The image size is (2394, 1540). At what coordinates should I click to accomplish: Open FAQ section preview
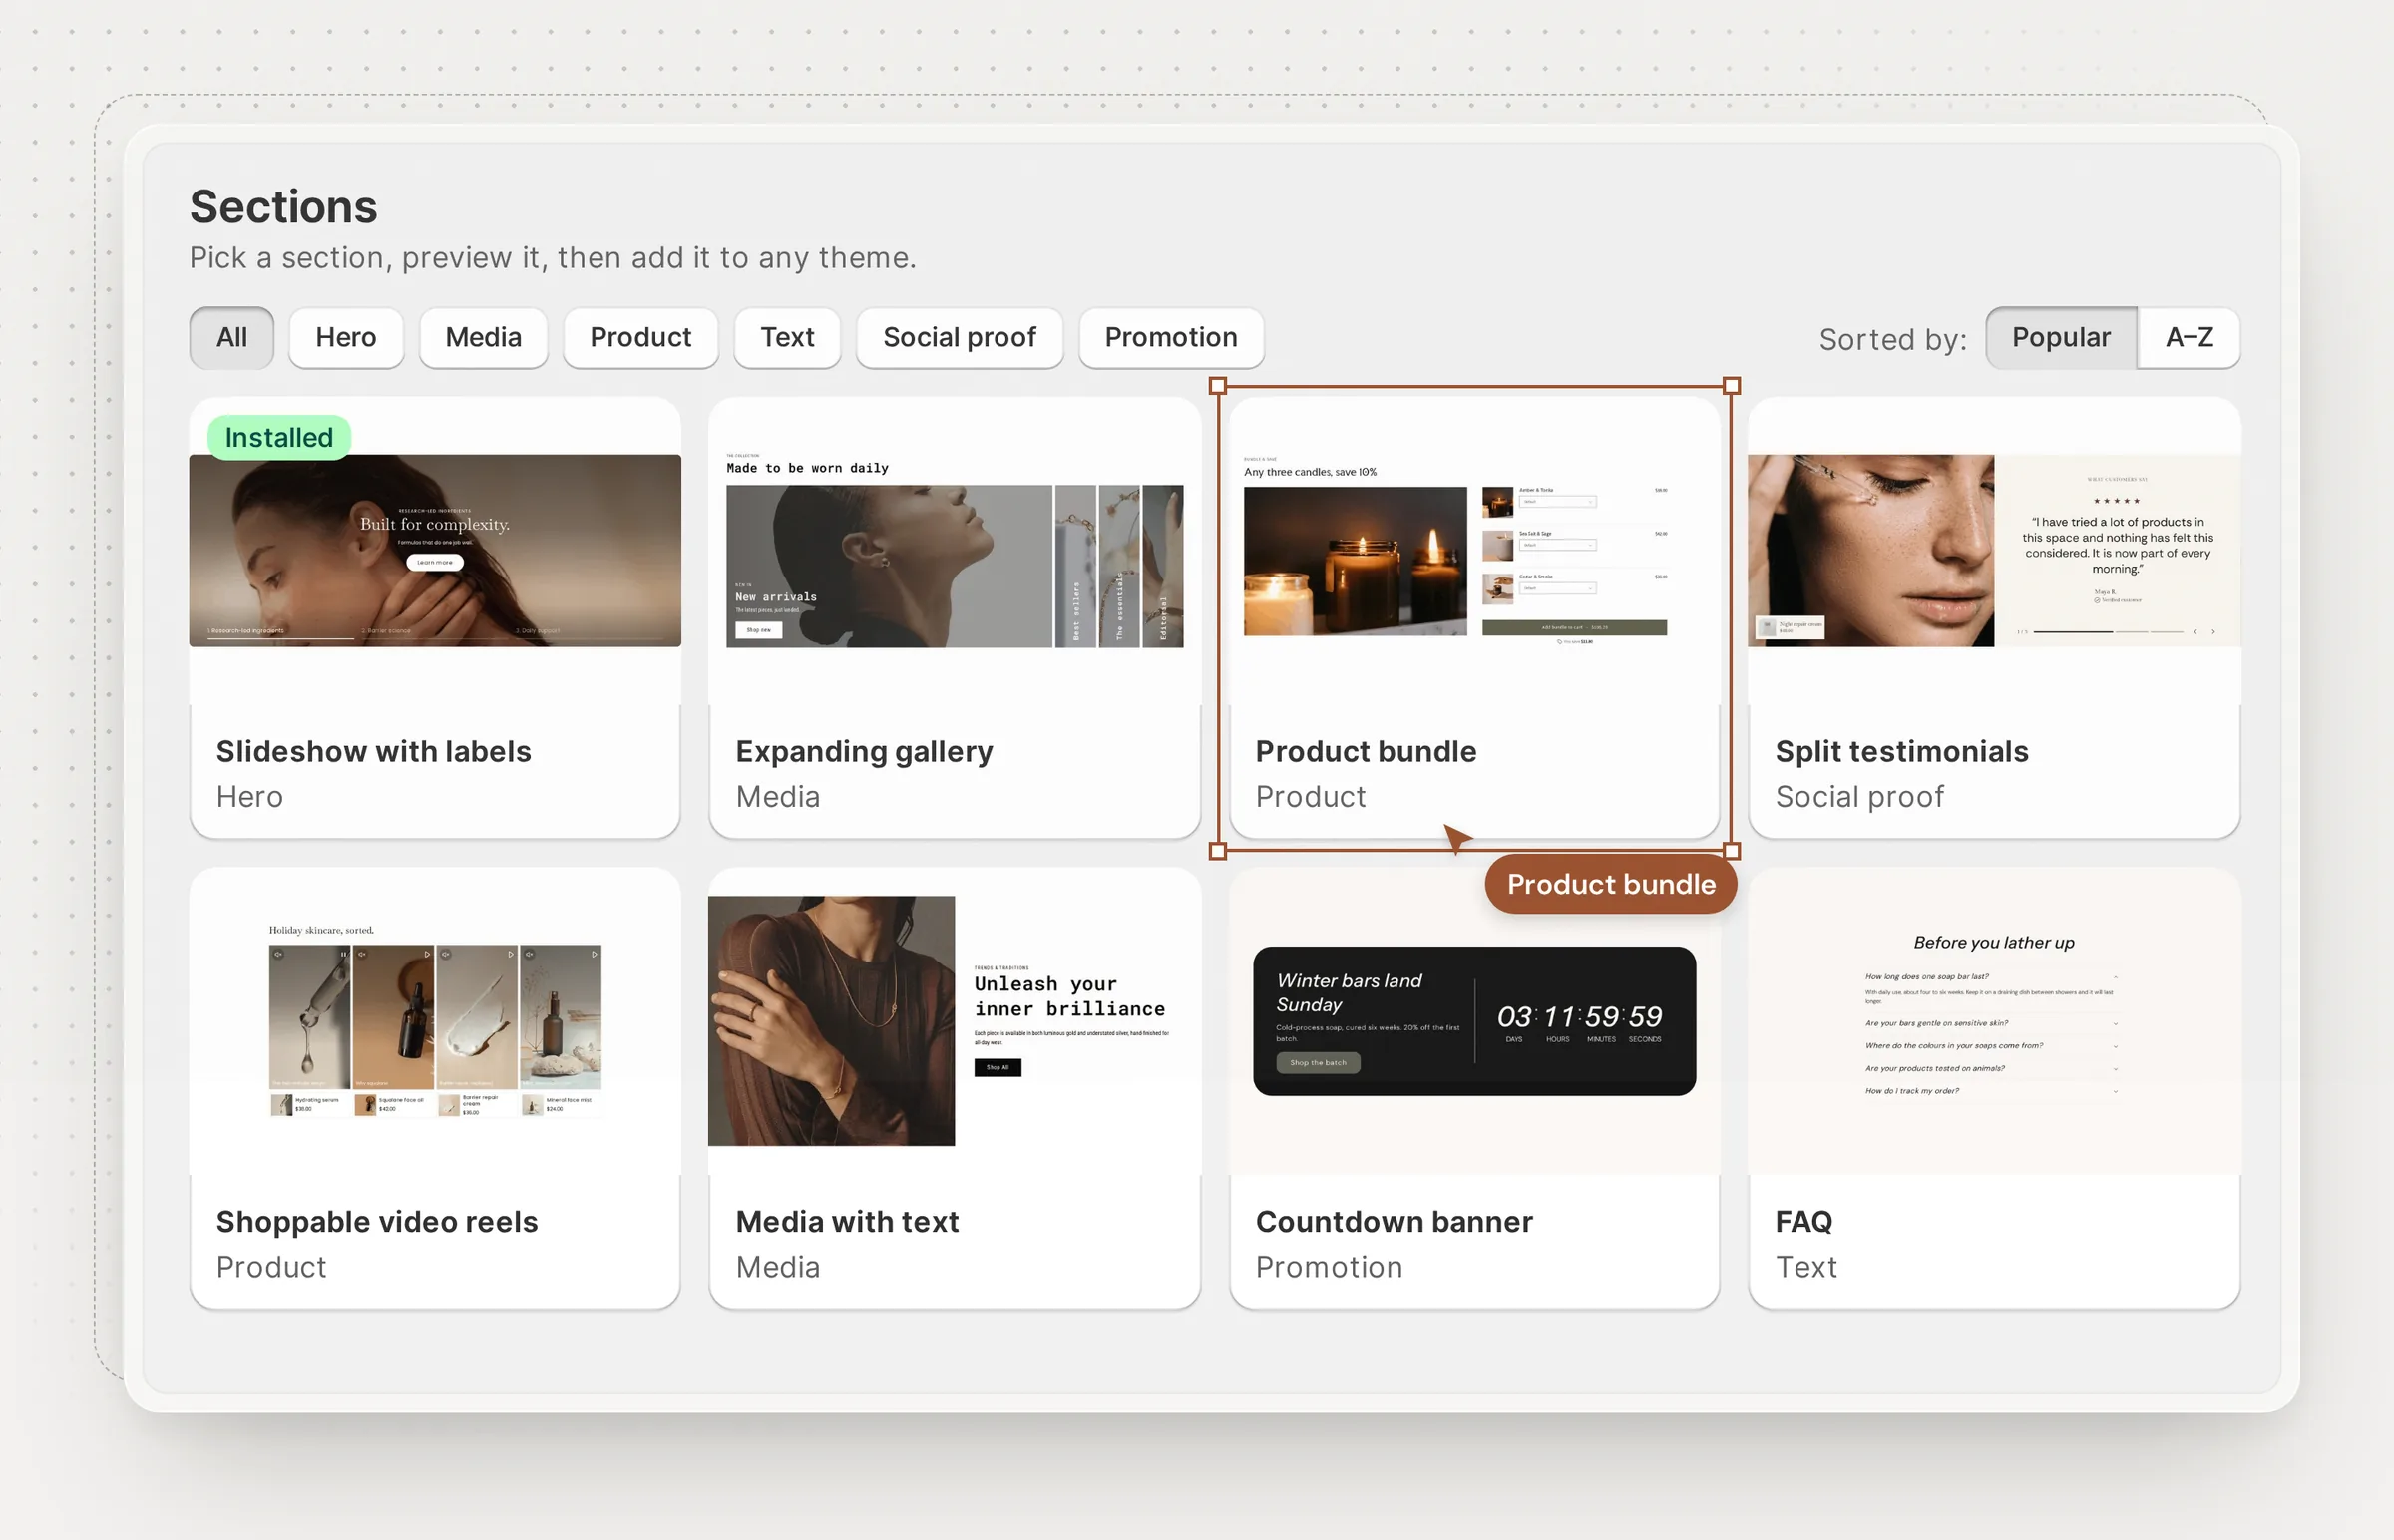pyautogui.click(x=1994, y=1021)
